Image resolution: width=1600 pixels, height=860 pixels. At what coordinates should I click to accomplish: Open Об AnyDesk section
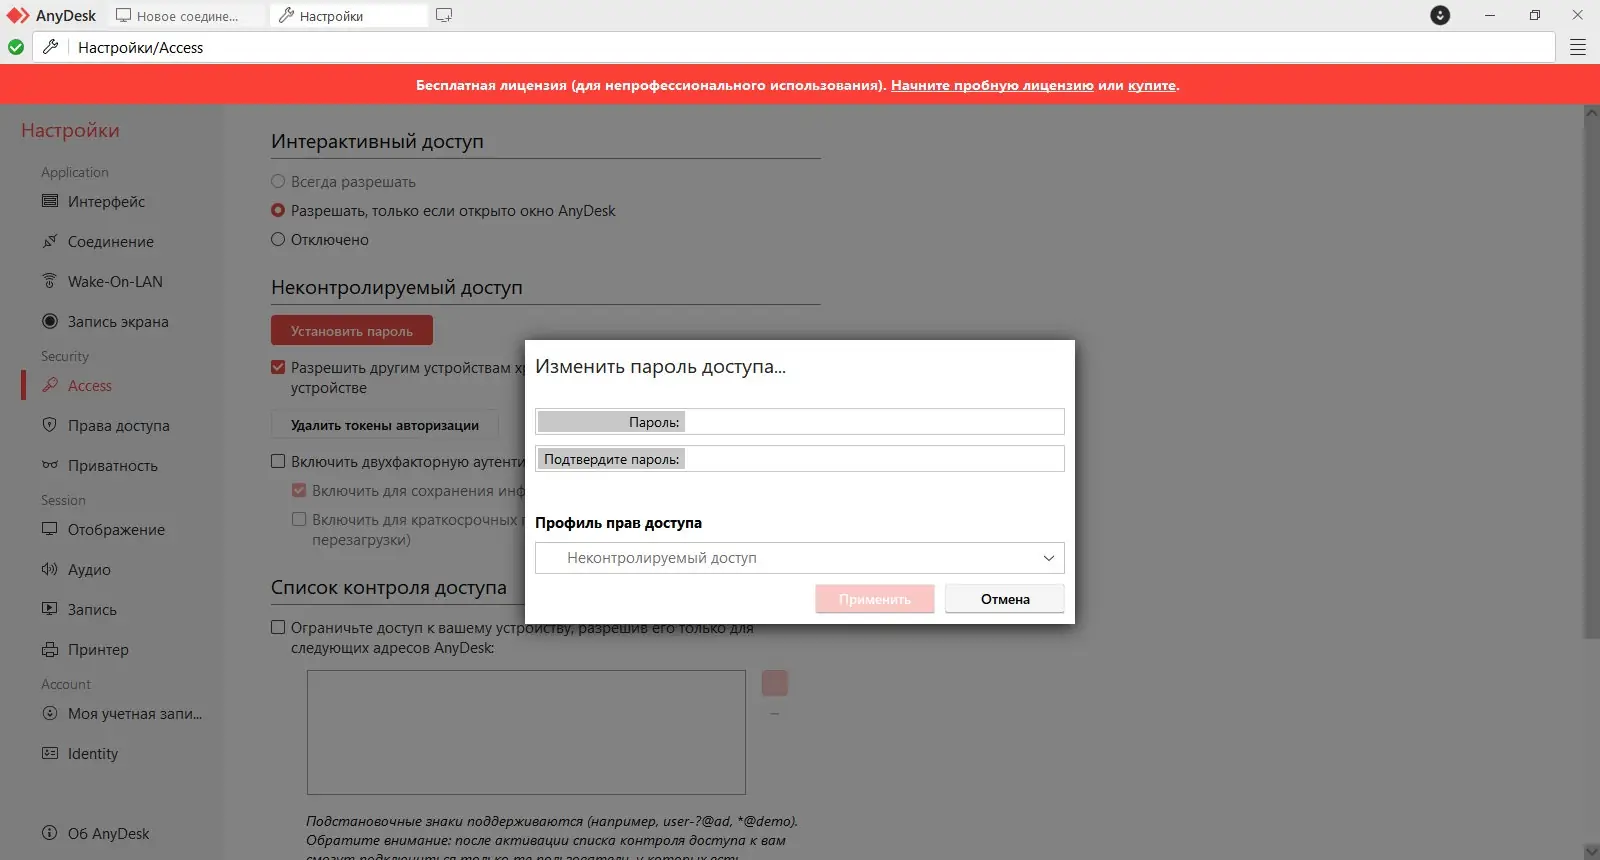pyautogui.click(x=108, y=833)
